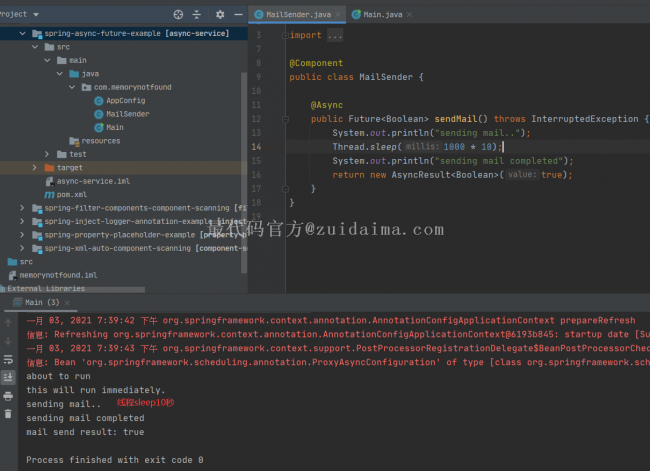Toggle fold marker beside import line
Viewport: 650px width, 471px height.
(284, 35)
